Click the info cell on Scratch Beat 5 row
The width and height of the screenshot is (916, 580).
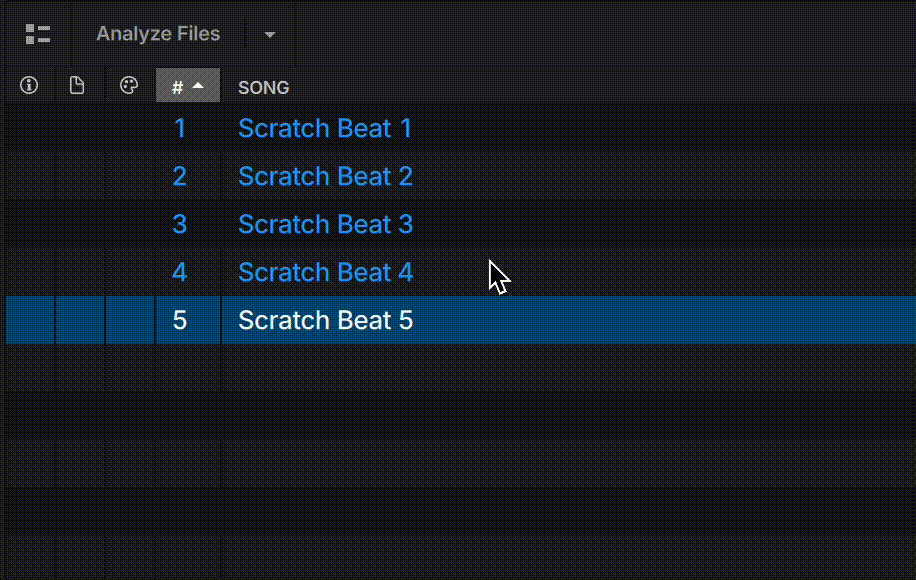pyautogui.click(x=28, y=320)
